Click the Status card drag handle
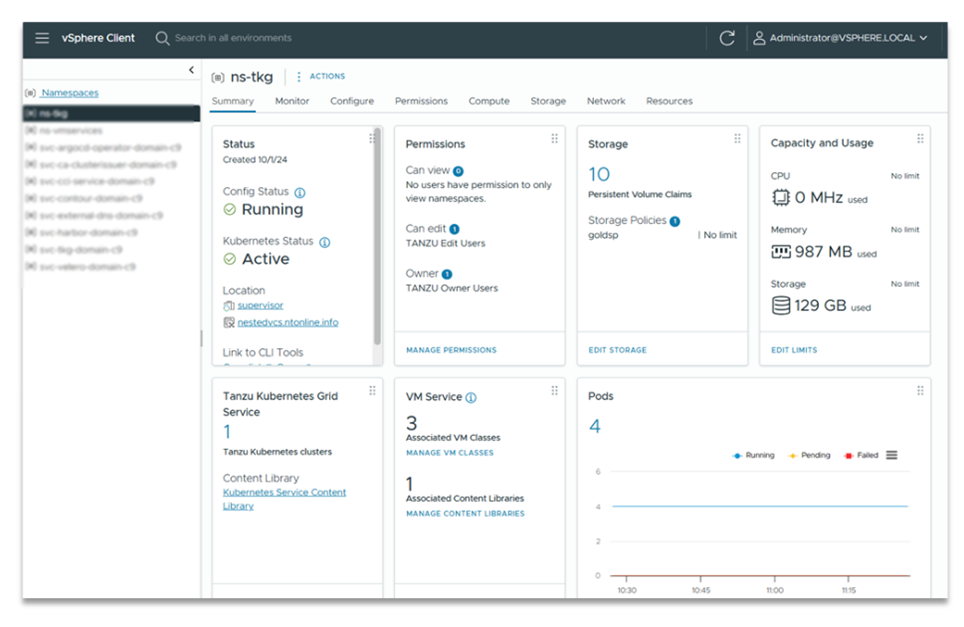 tap(371, 139)
